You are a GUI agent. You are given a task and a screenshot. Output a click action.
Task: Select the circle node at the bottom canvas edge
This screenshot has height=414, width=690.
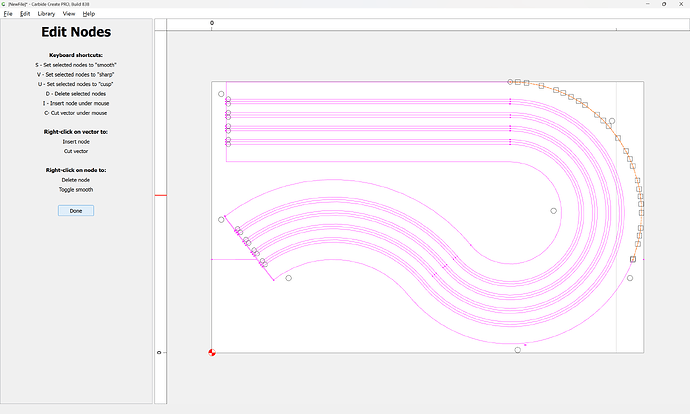point(517,350)
